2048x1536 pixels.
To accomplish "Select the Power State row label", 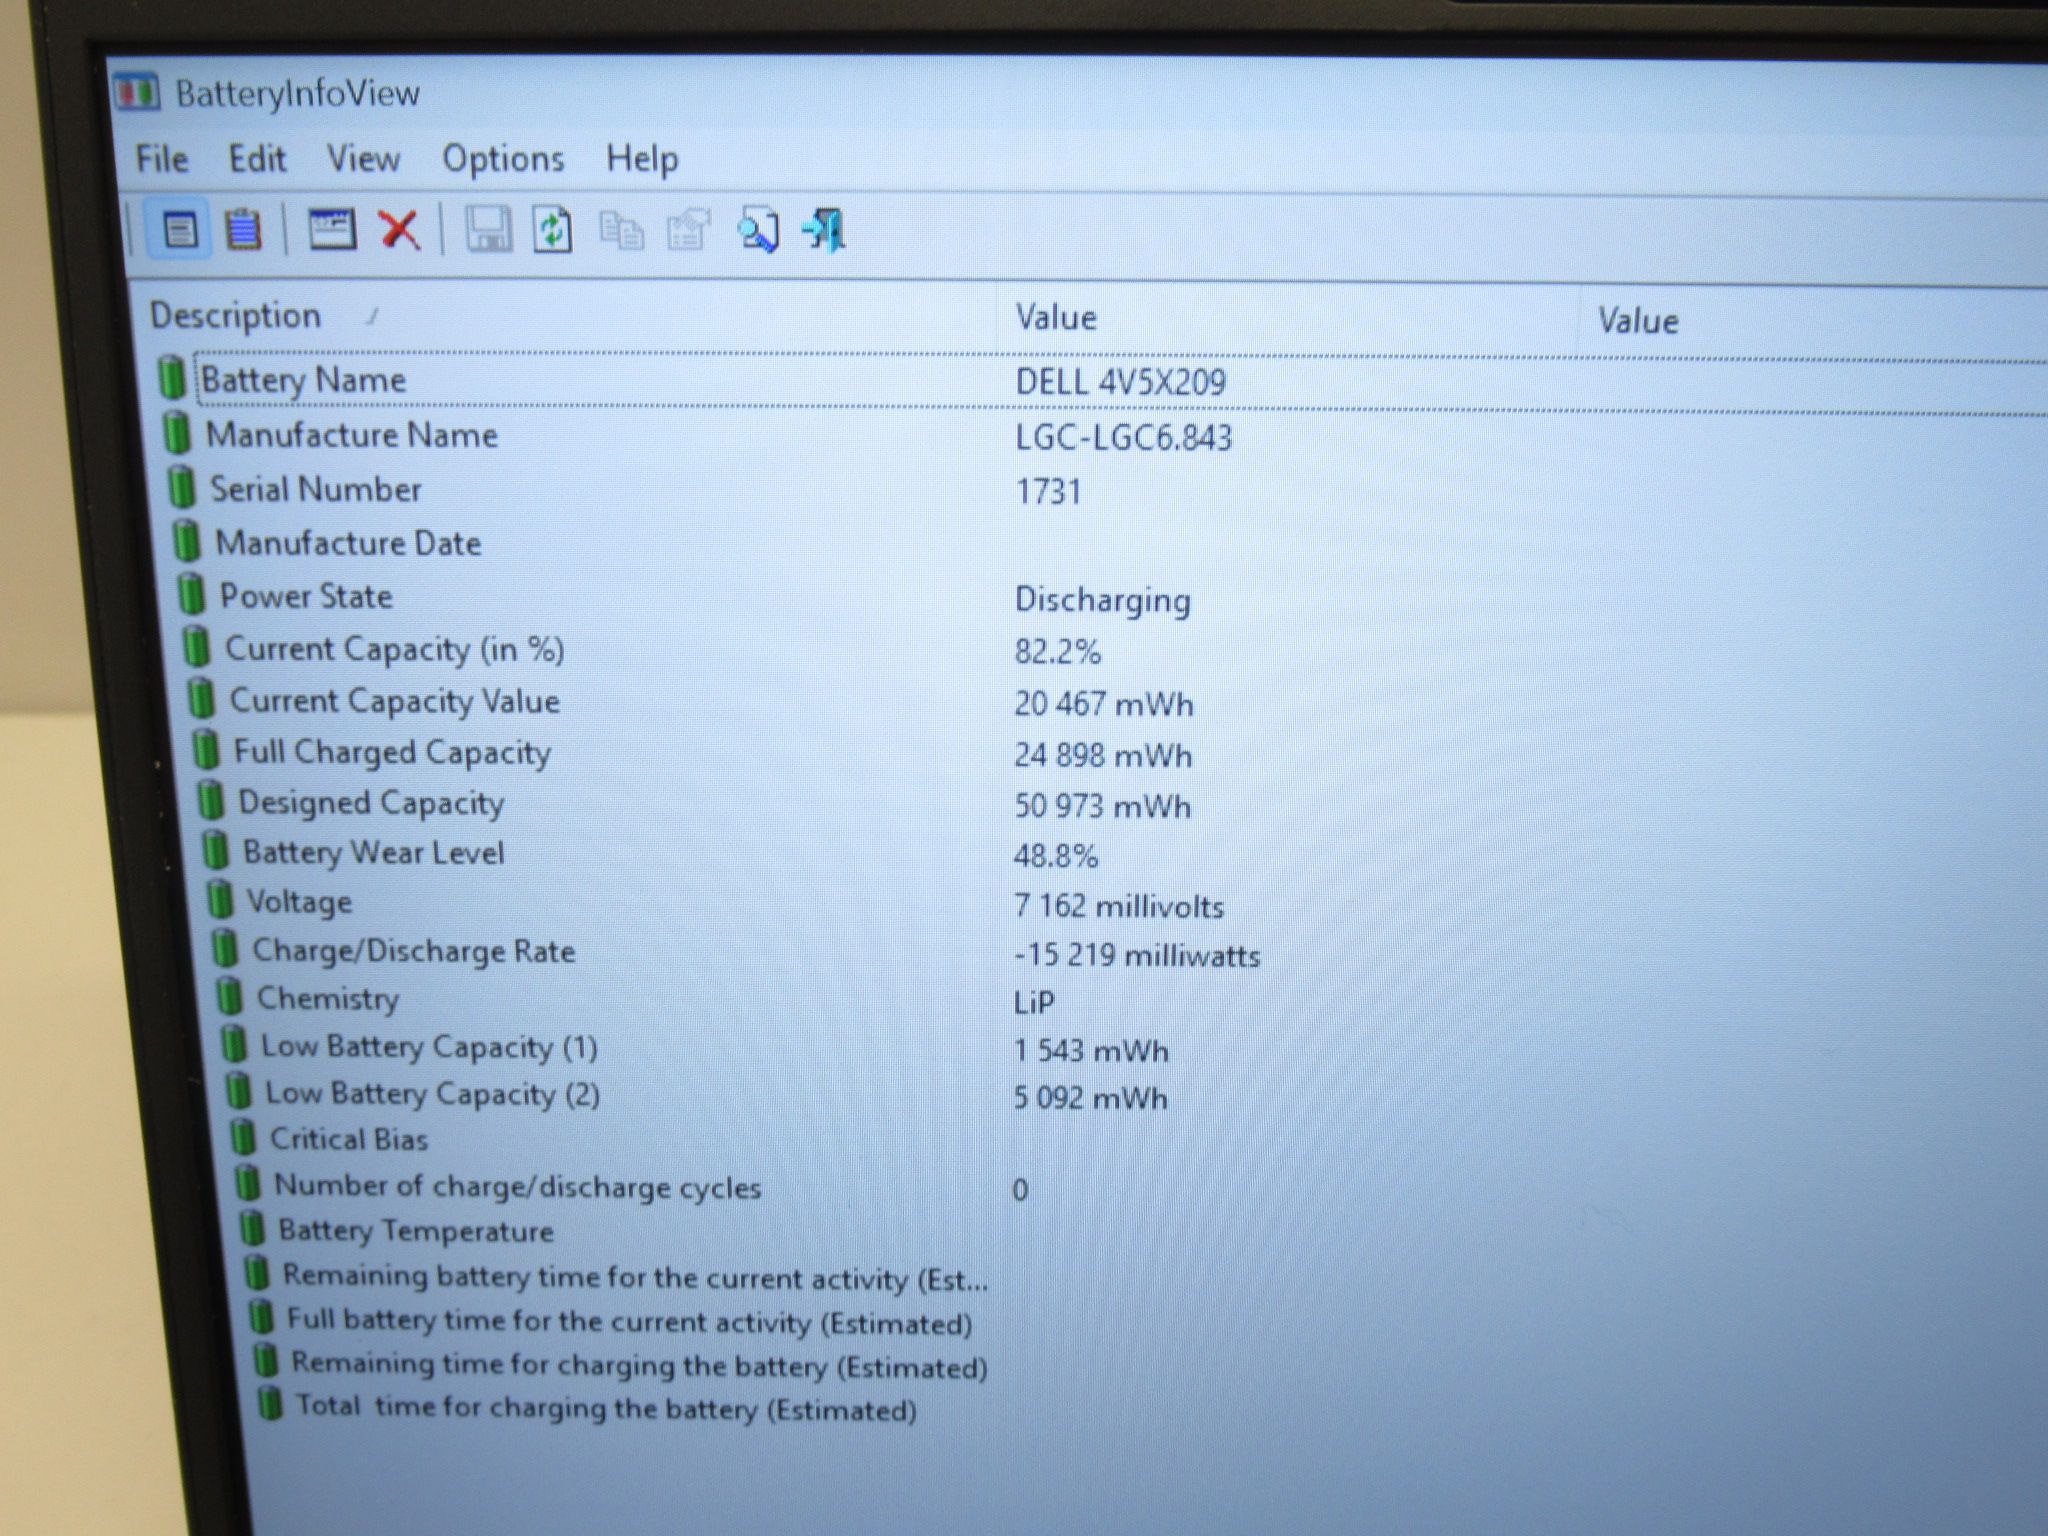I will (x=306, y=596).
